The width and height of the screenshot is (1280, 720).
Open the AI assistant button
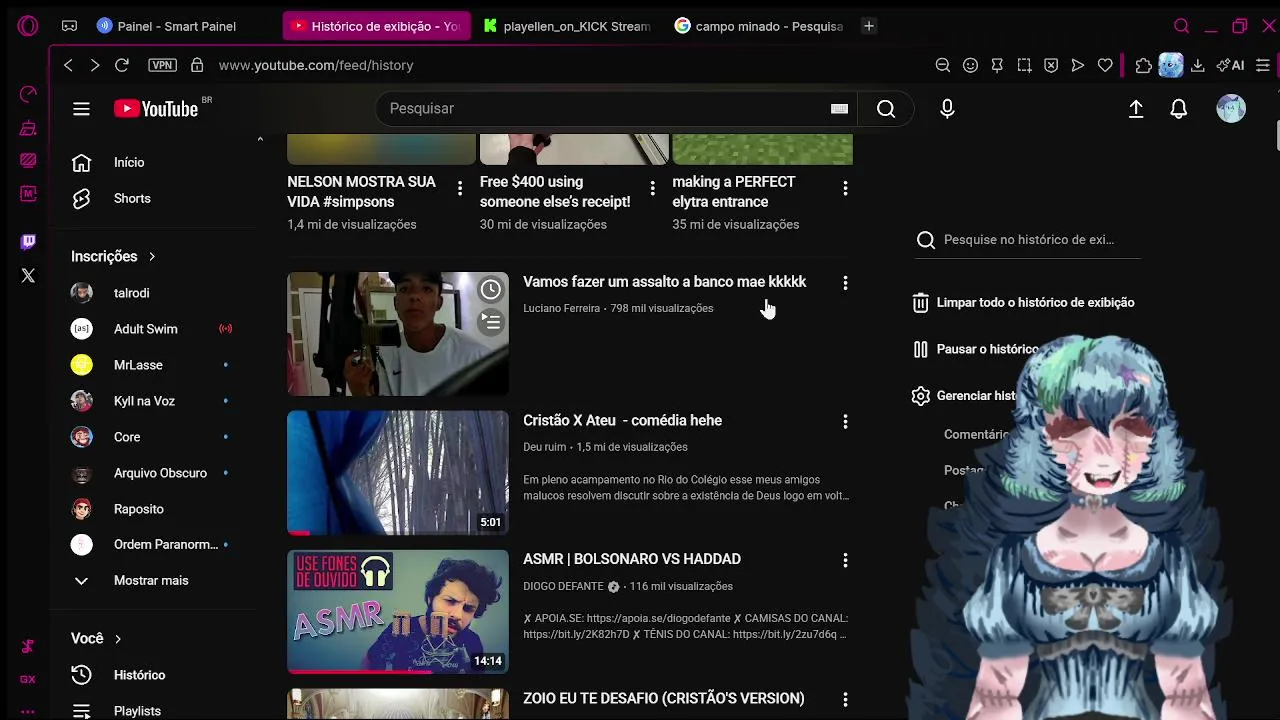[1230, 65]
